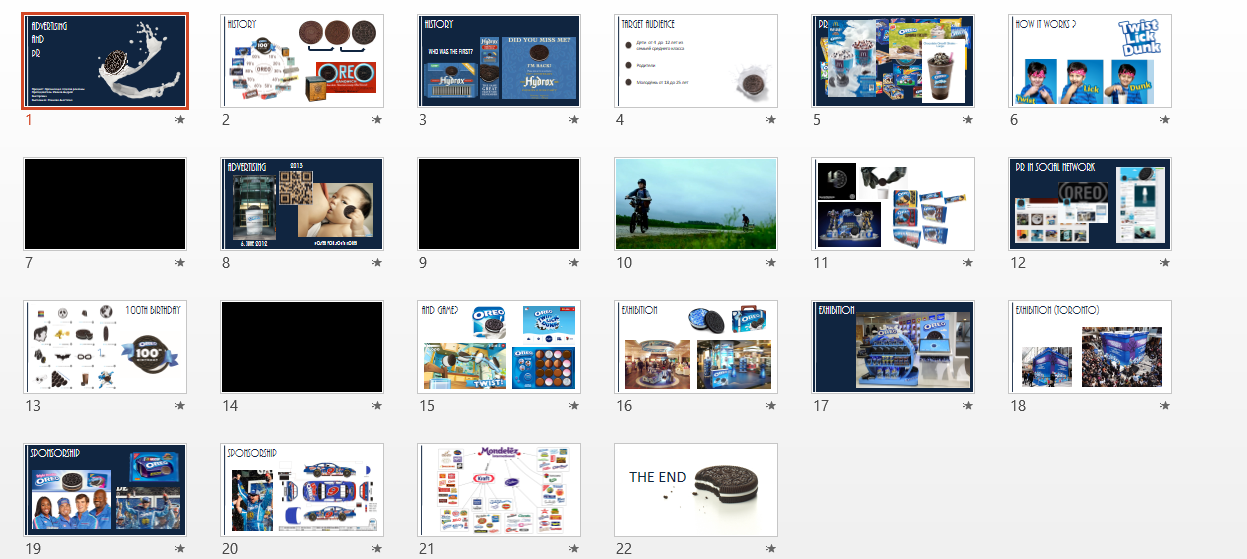Select slide 17 Exhibition on dark background
Image resolution: width=1247 pixels, height=559 pixels.
click(x=894, y=347)
